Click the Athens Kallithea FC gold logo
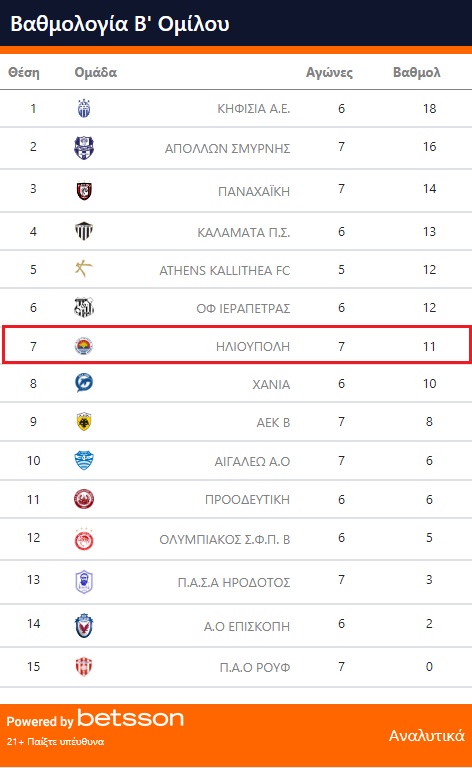Screen dimensions: 472x768 (84, 268)
